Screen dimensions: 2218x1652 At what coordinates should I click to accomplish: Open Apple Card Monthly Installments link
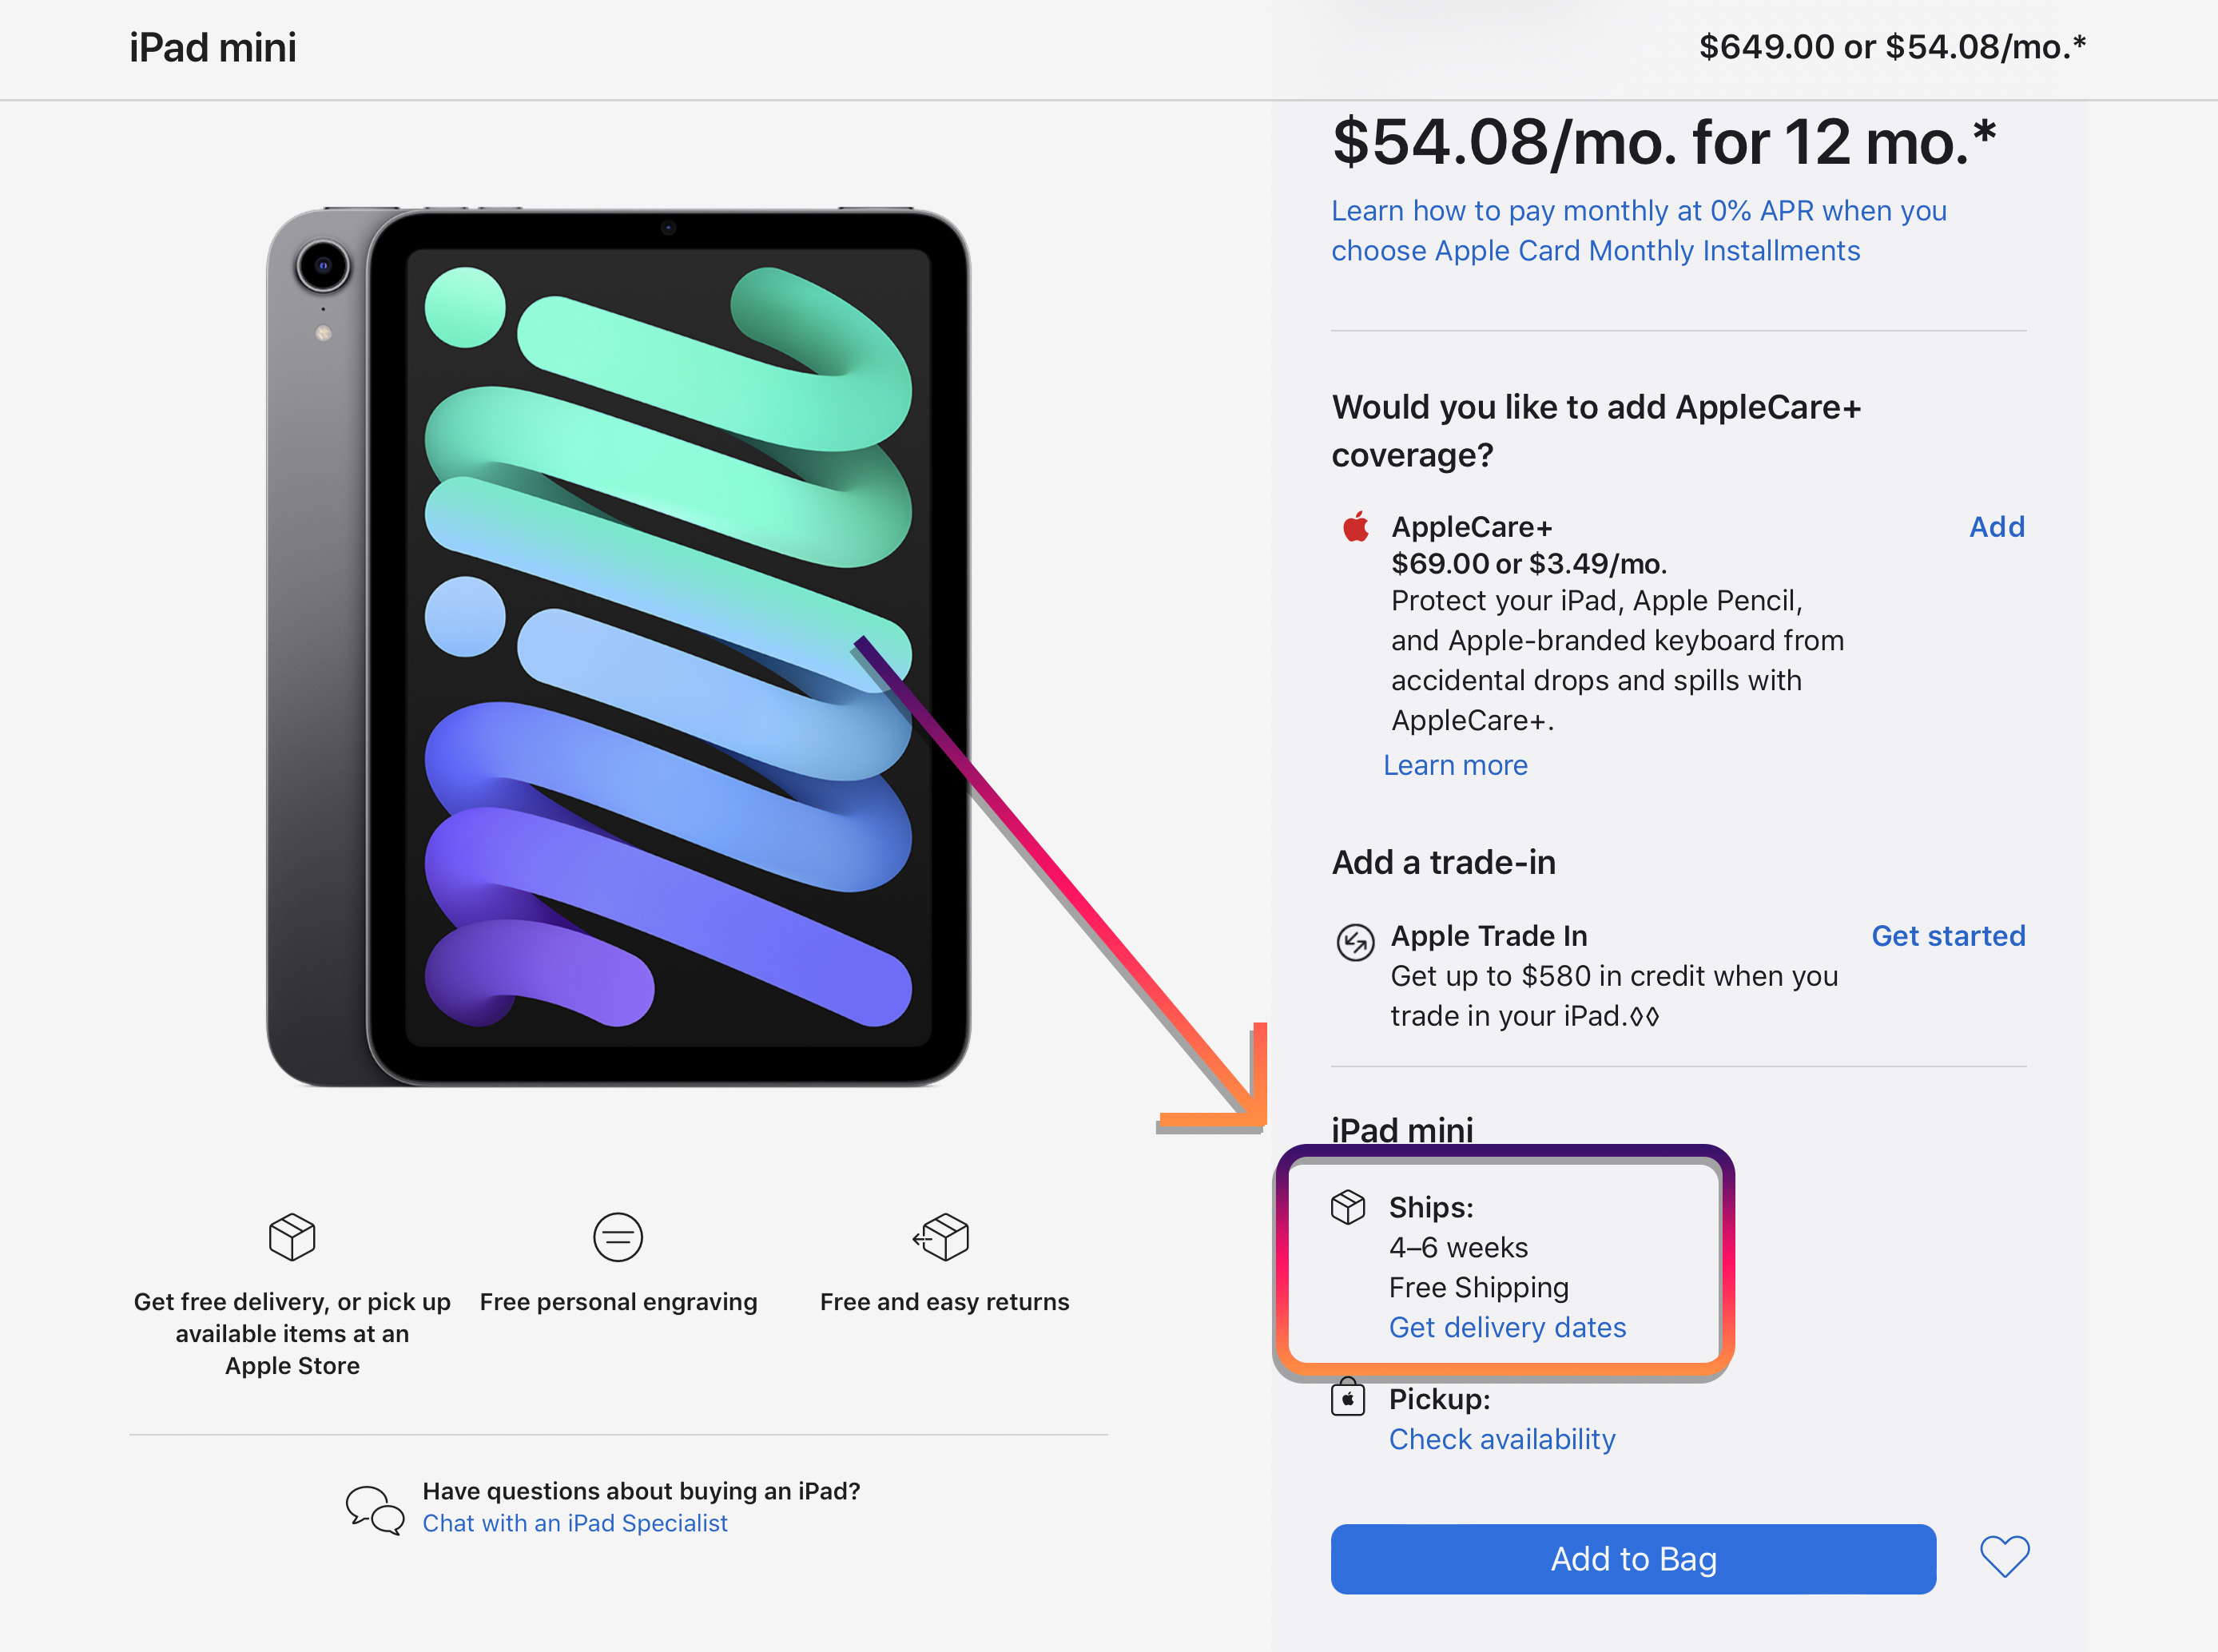point(1638,231)
